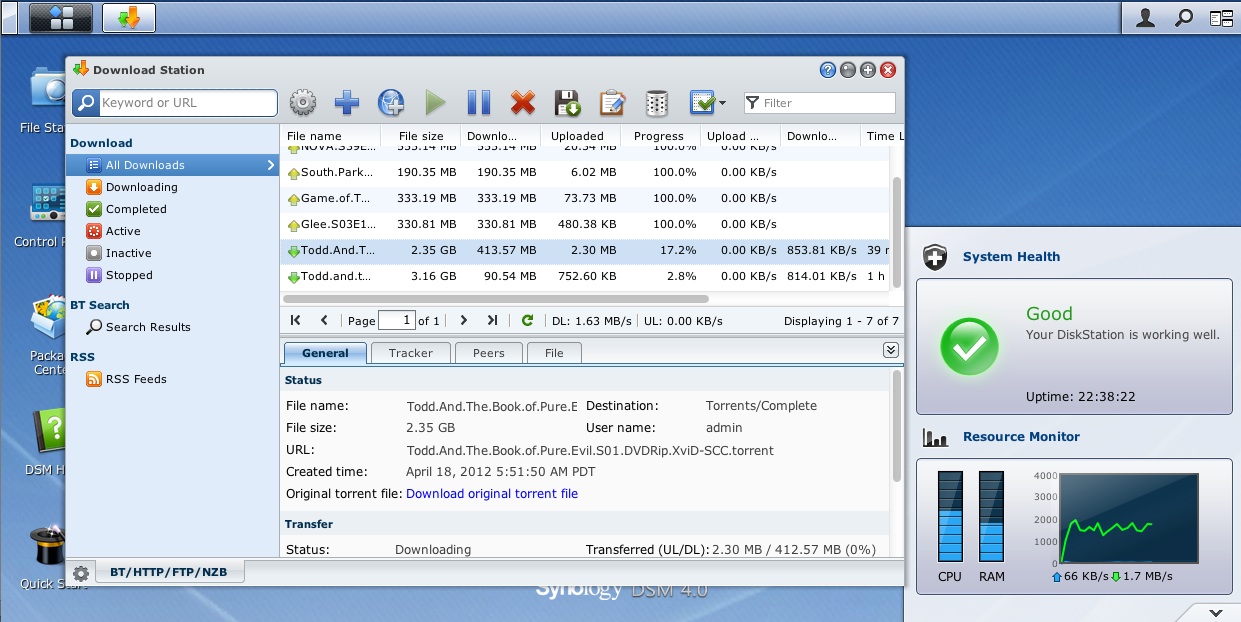Select the Game.of.T download row
This screenshot has width=1241, height=622.
coord(585,198)
